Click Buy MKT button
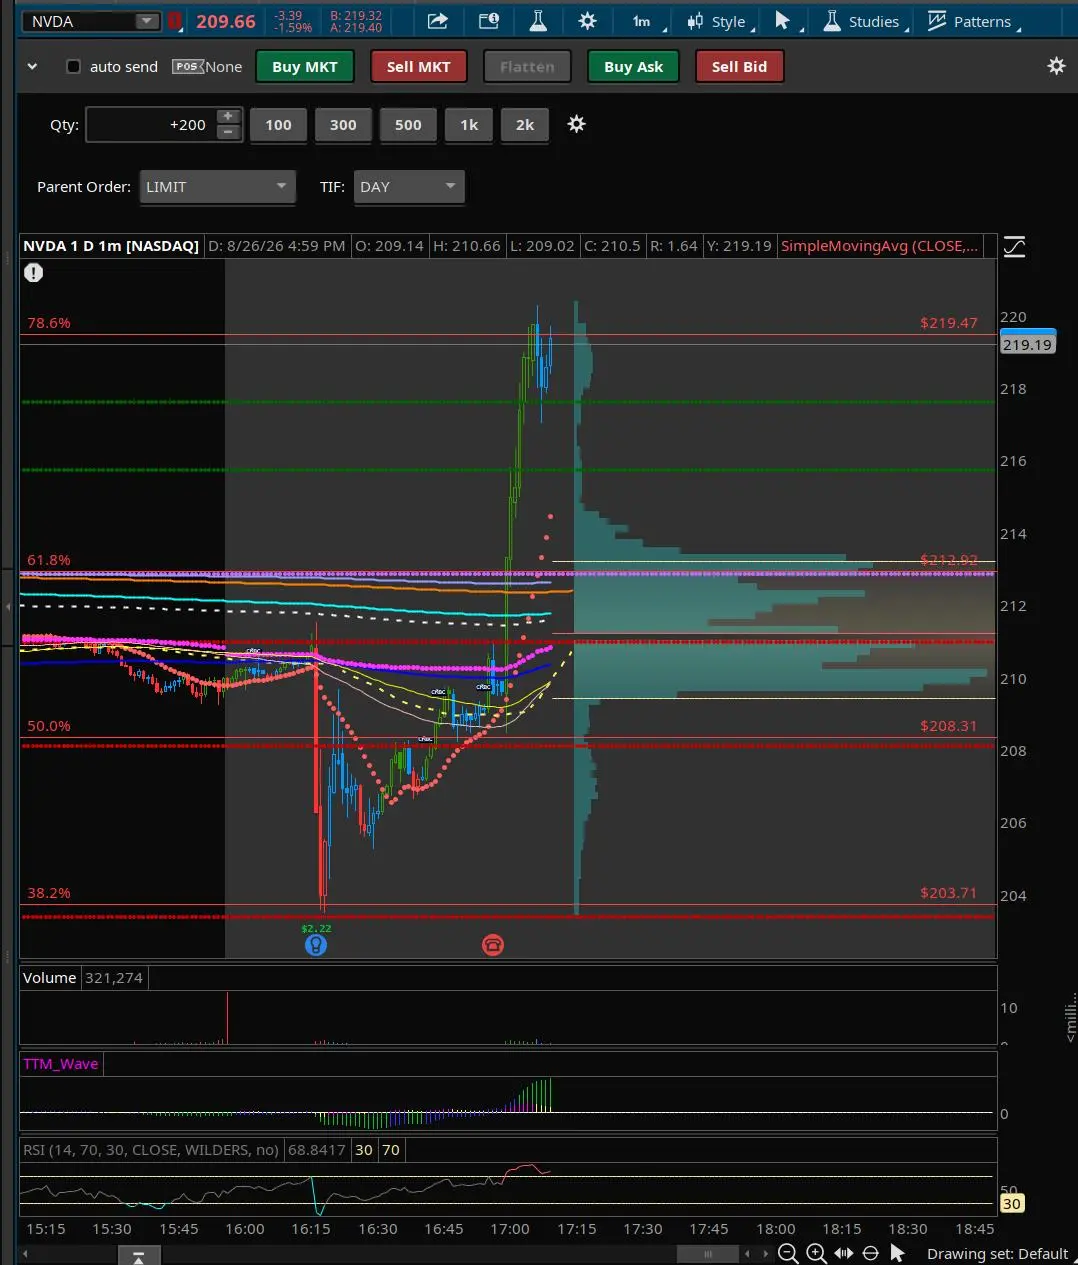The image size is (1078, 1265). pos(305,67)
